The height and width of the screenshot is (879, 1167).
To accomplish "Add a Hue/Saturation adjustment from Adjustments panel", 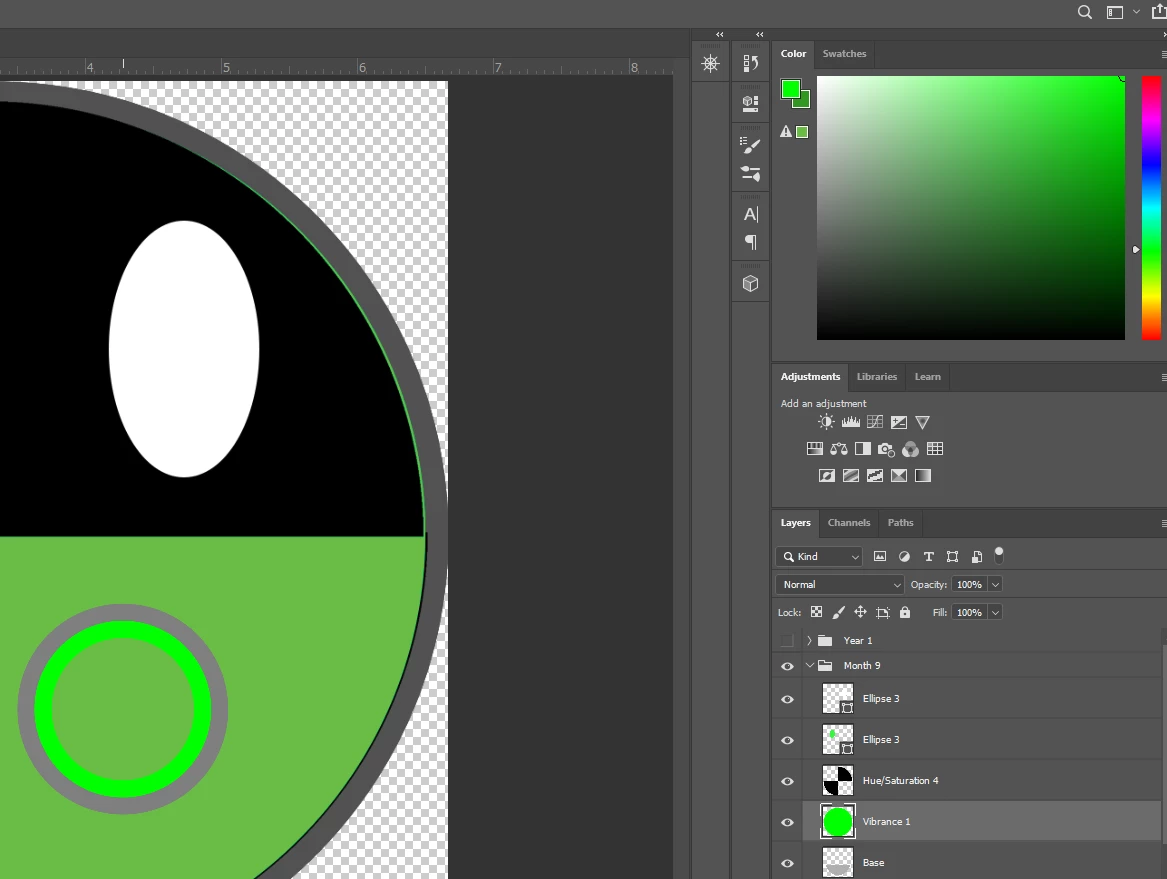I will pos(815,449).
